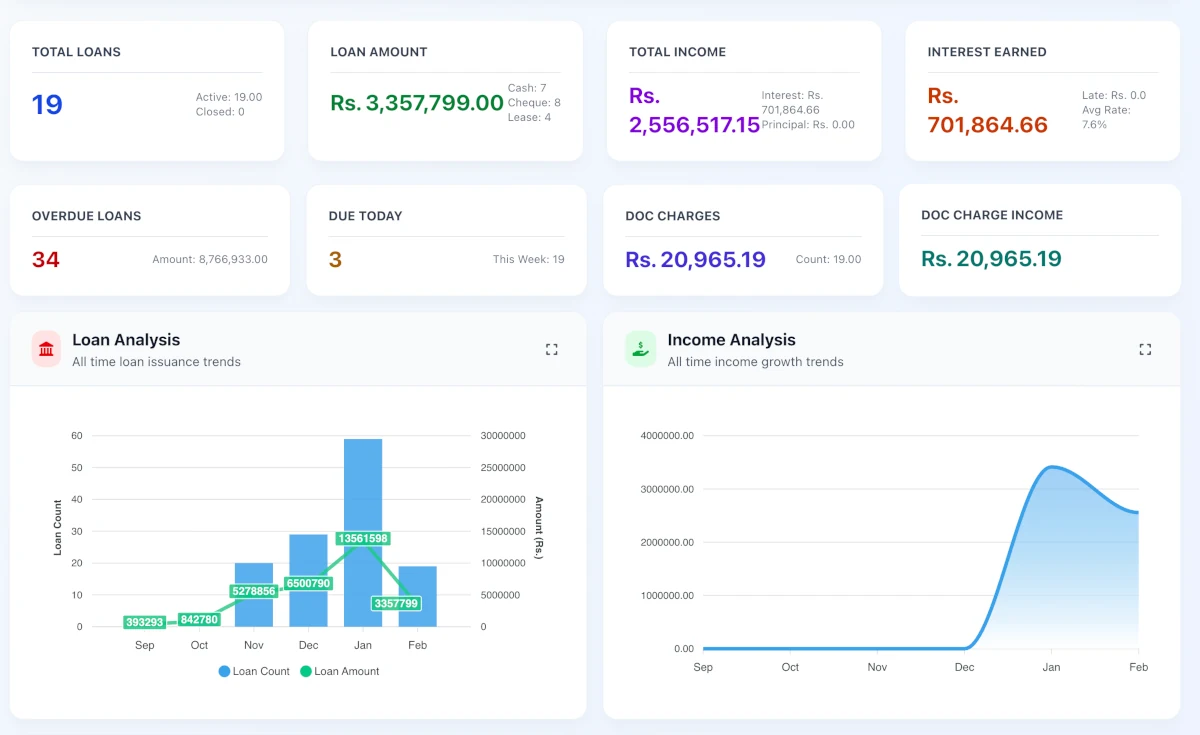Open the Loan Amount card showing Rs. 3,357,799.00

pos(417,103)
